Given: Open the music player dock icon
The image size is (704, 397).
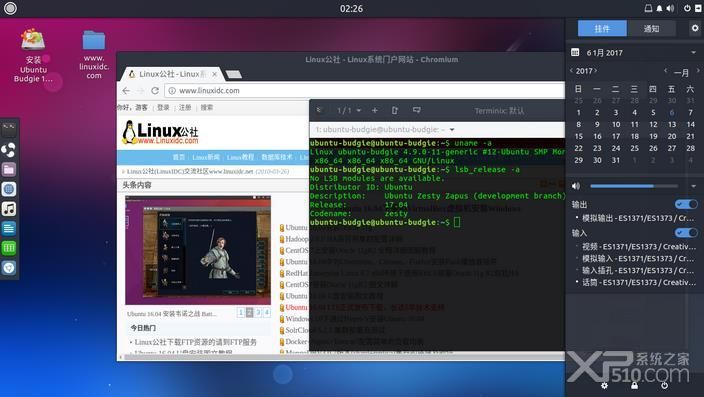Looking at the screenshot, I should click(9, 209).
